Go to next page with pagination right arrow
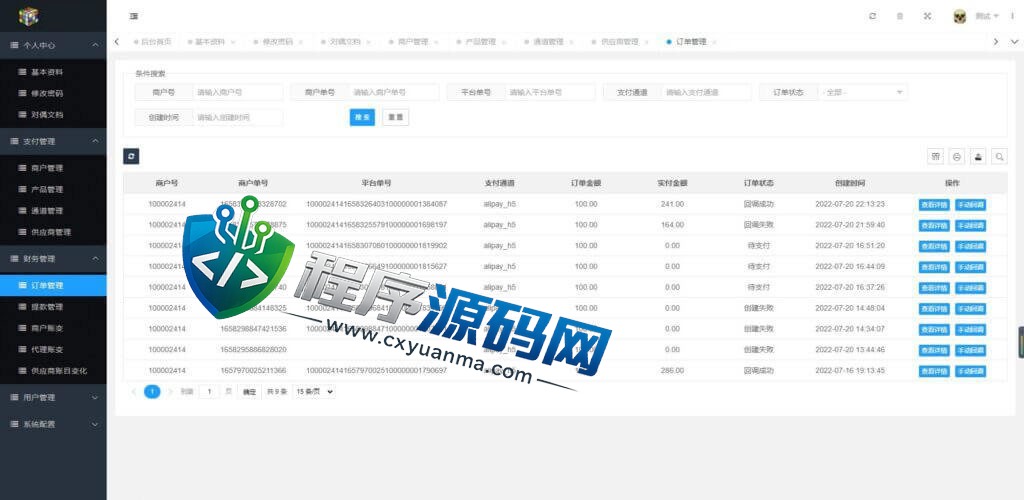 (170, 392)
